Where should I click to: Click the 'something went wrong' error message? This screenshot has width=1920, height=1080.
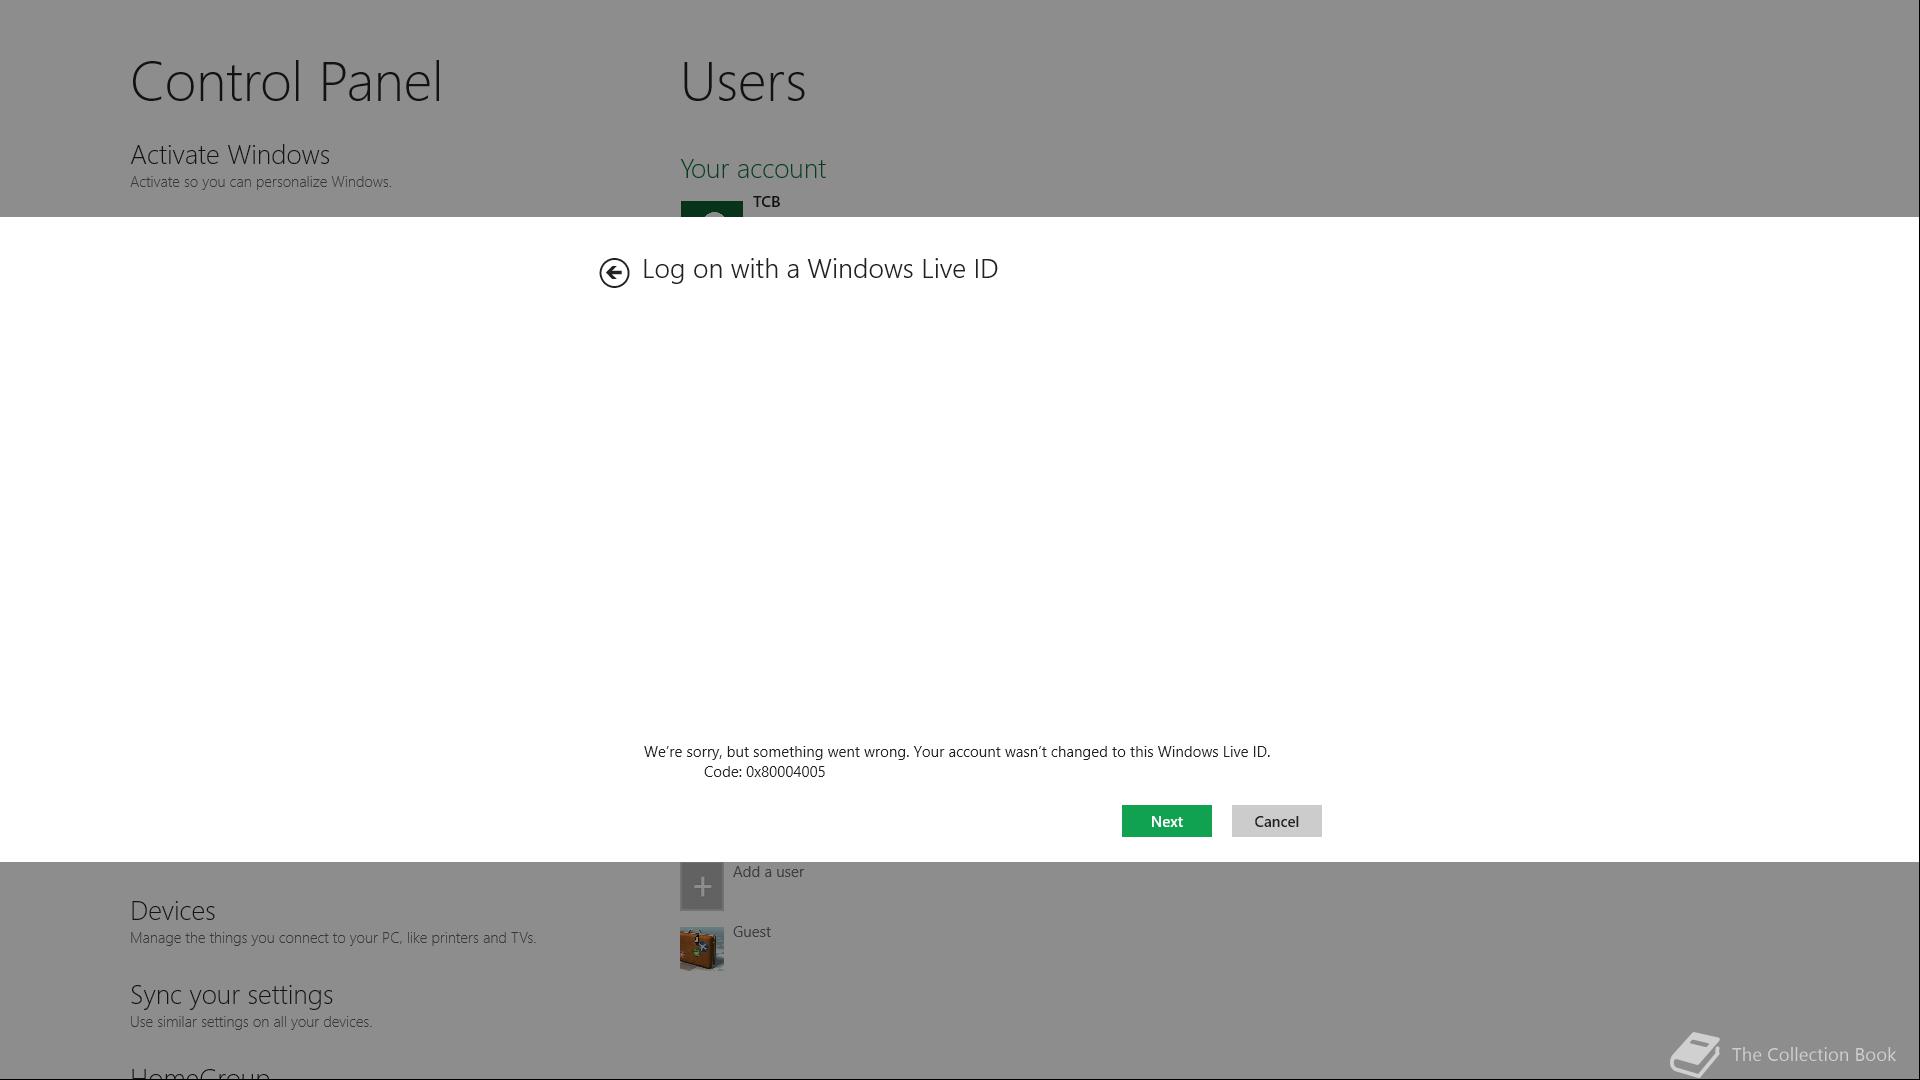[x=957, y=752]
